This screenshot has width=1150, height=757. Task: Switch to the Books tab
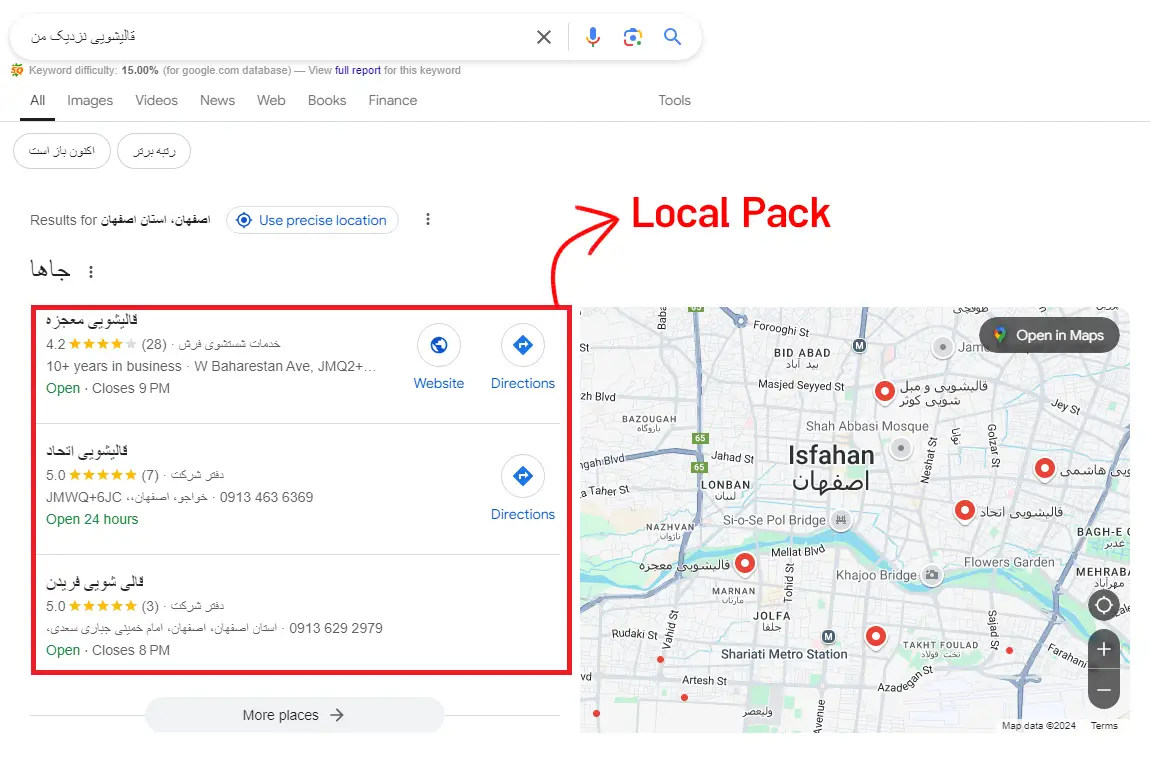tap(326, 100)
